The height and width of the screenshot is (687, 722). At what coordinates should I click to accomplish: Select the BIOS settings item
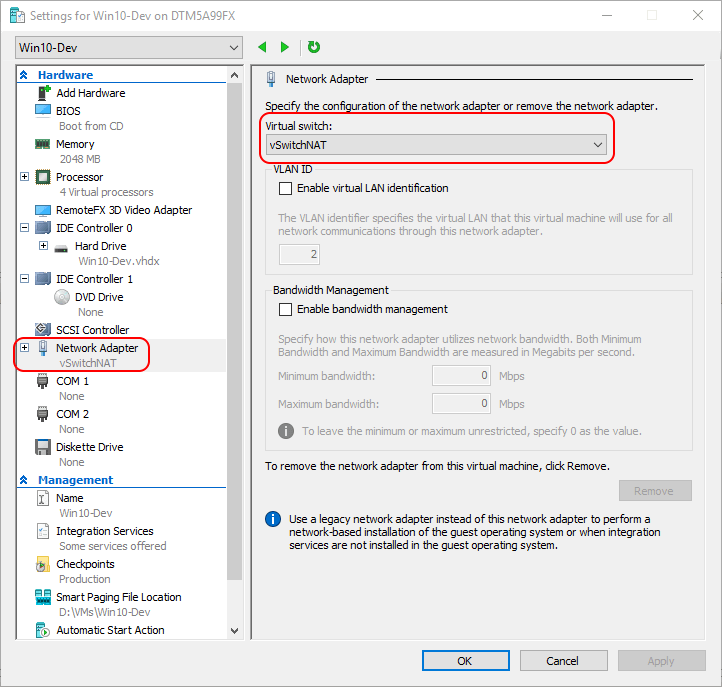68,111
